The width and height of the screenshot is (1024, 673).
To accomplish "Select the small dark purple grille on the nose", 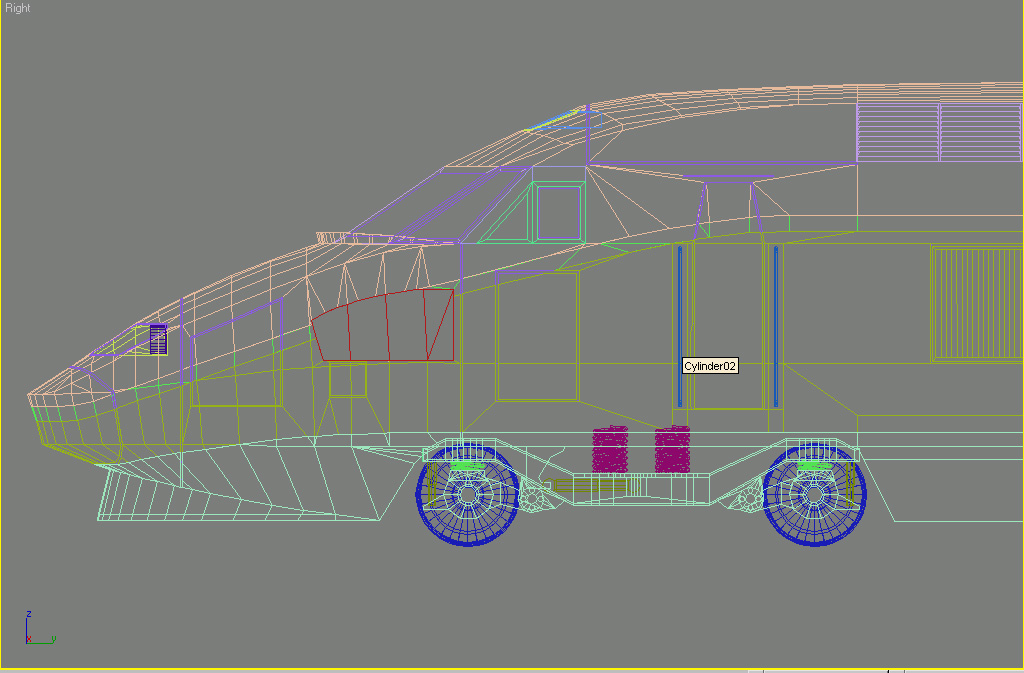I will [158, 339].
